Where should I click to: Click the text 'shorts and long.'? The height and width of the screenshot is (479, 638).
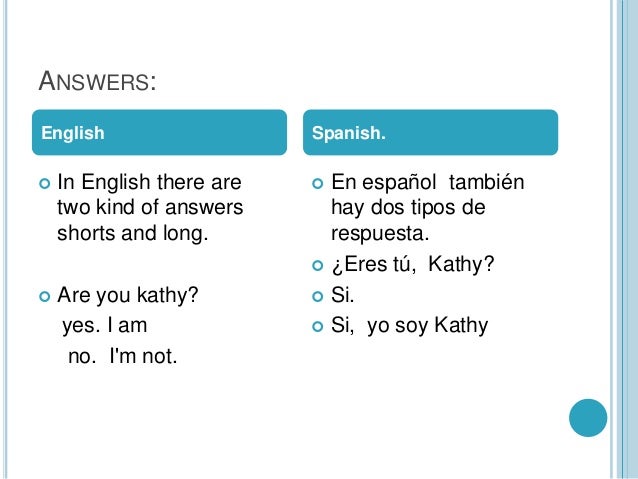133,234
